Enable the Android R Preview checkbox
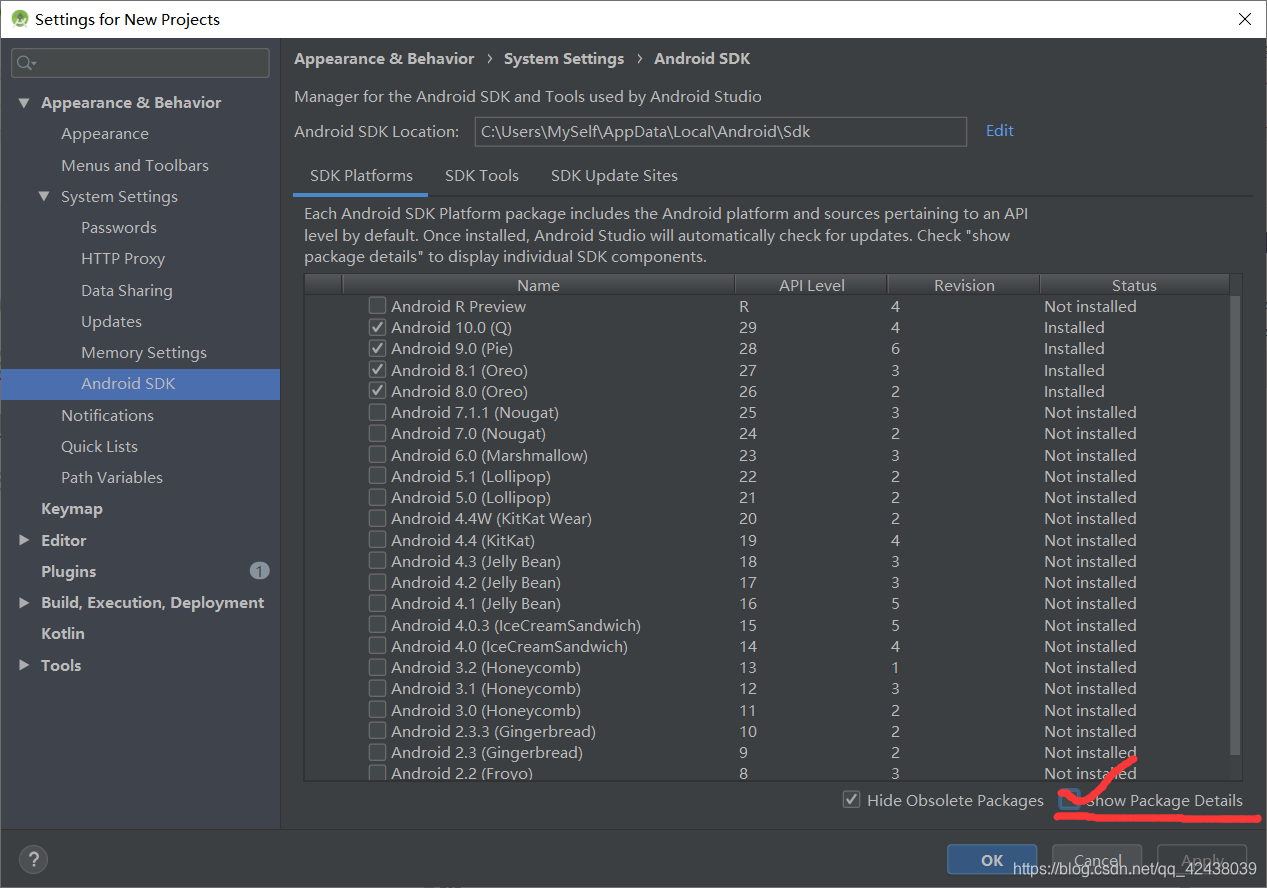This screenshot has width=1267, height=888. coord(377,306)
